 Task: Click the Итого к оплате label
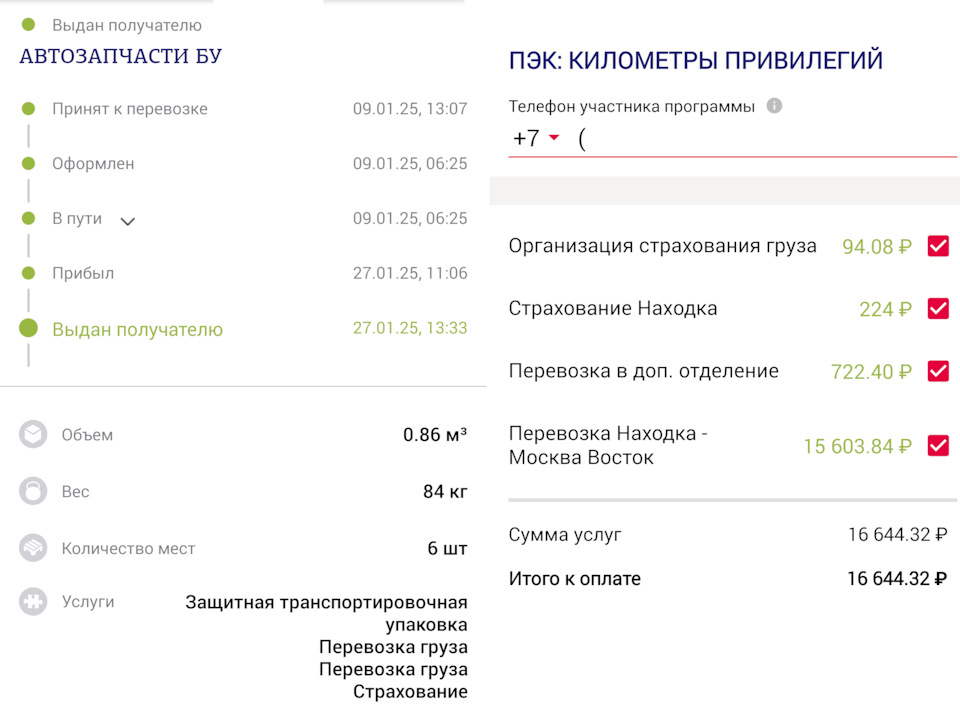[x=574, y=579]
